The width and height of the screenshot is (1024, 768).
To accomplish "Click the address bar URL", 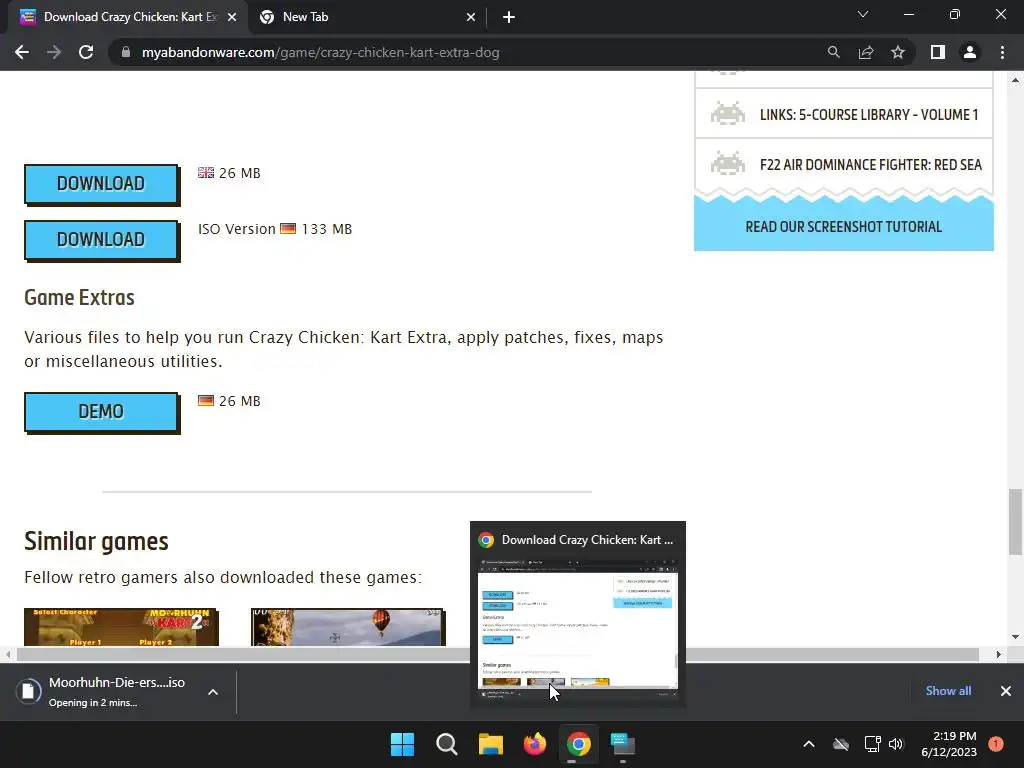I will (321, 52).
